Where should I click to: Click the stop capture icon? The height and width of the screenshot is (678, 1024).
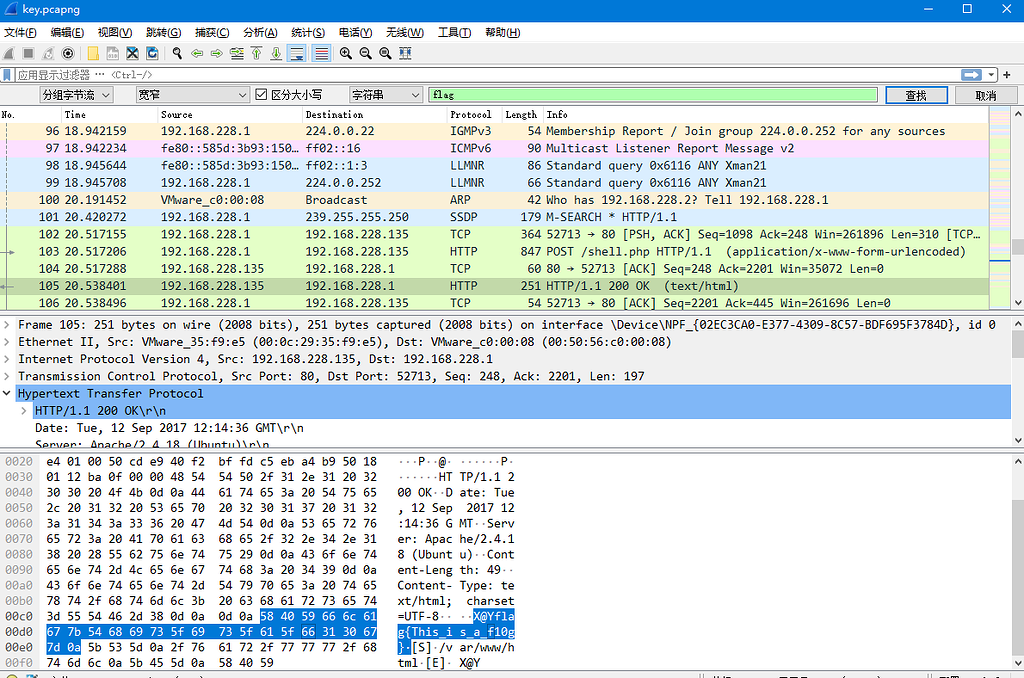pyautogui.click(x=27, y=53)
